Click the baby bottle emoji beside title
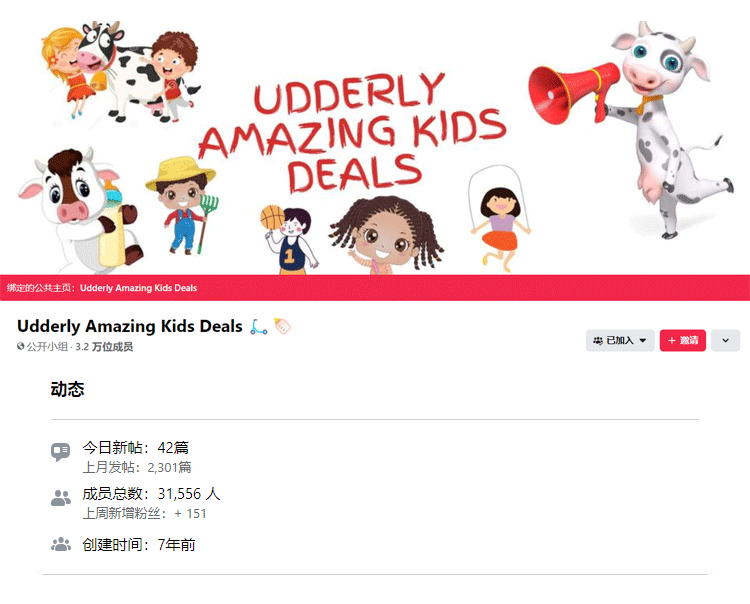The image size is (750, 604). [282, 326]
